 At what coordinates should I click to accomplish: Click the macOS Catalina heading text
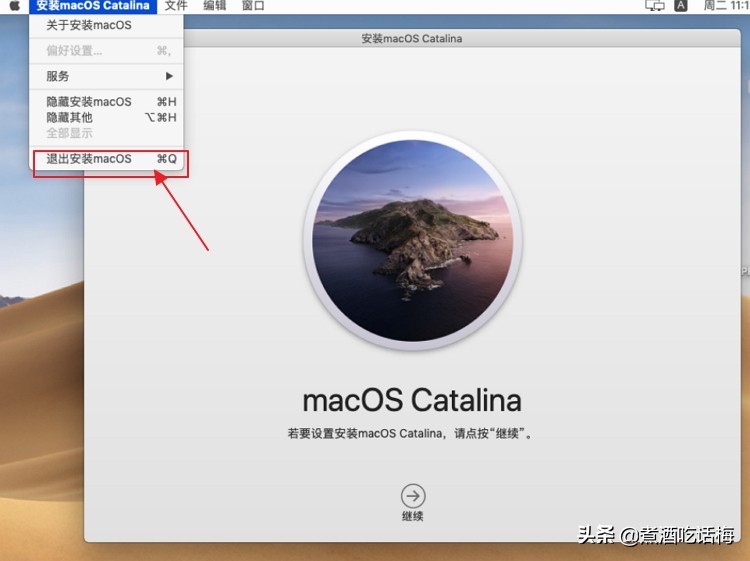(x=412, y=400)
